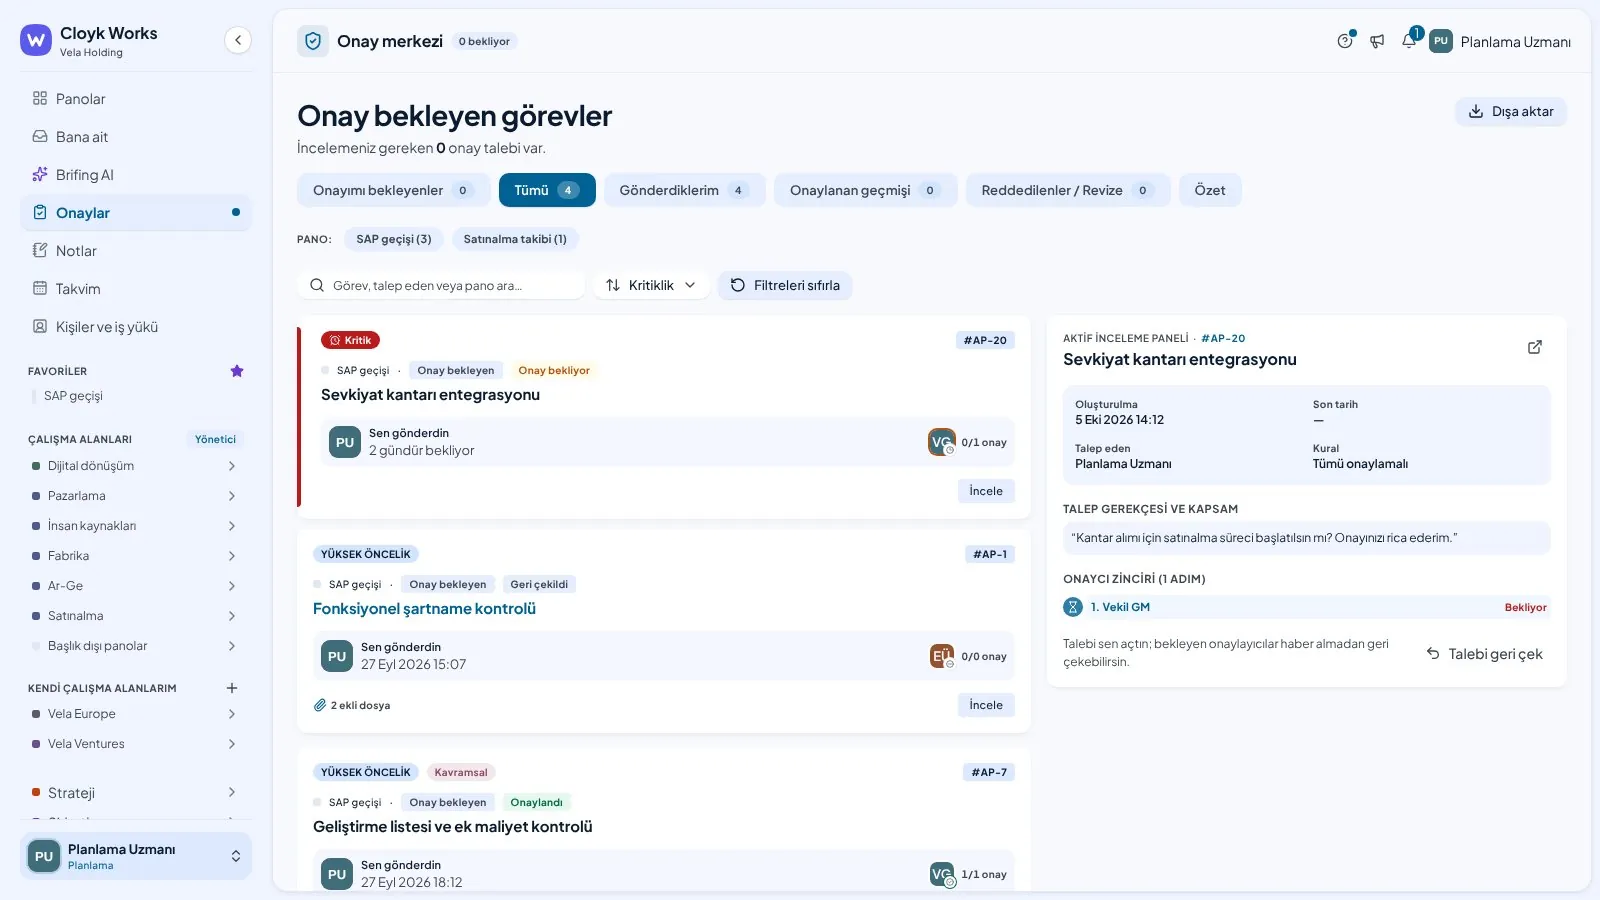
Task: Open the Kritiklik sort dropdown
Action: (651, 285)
